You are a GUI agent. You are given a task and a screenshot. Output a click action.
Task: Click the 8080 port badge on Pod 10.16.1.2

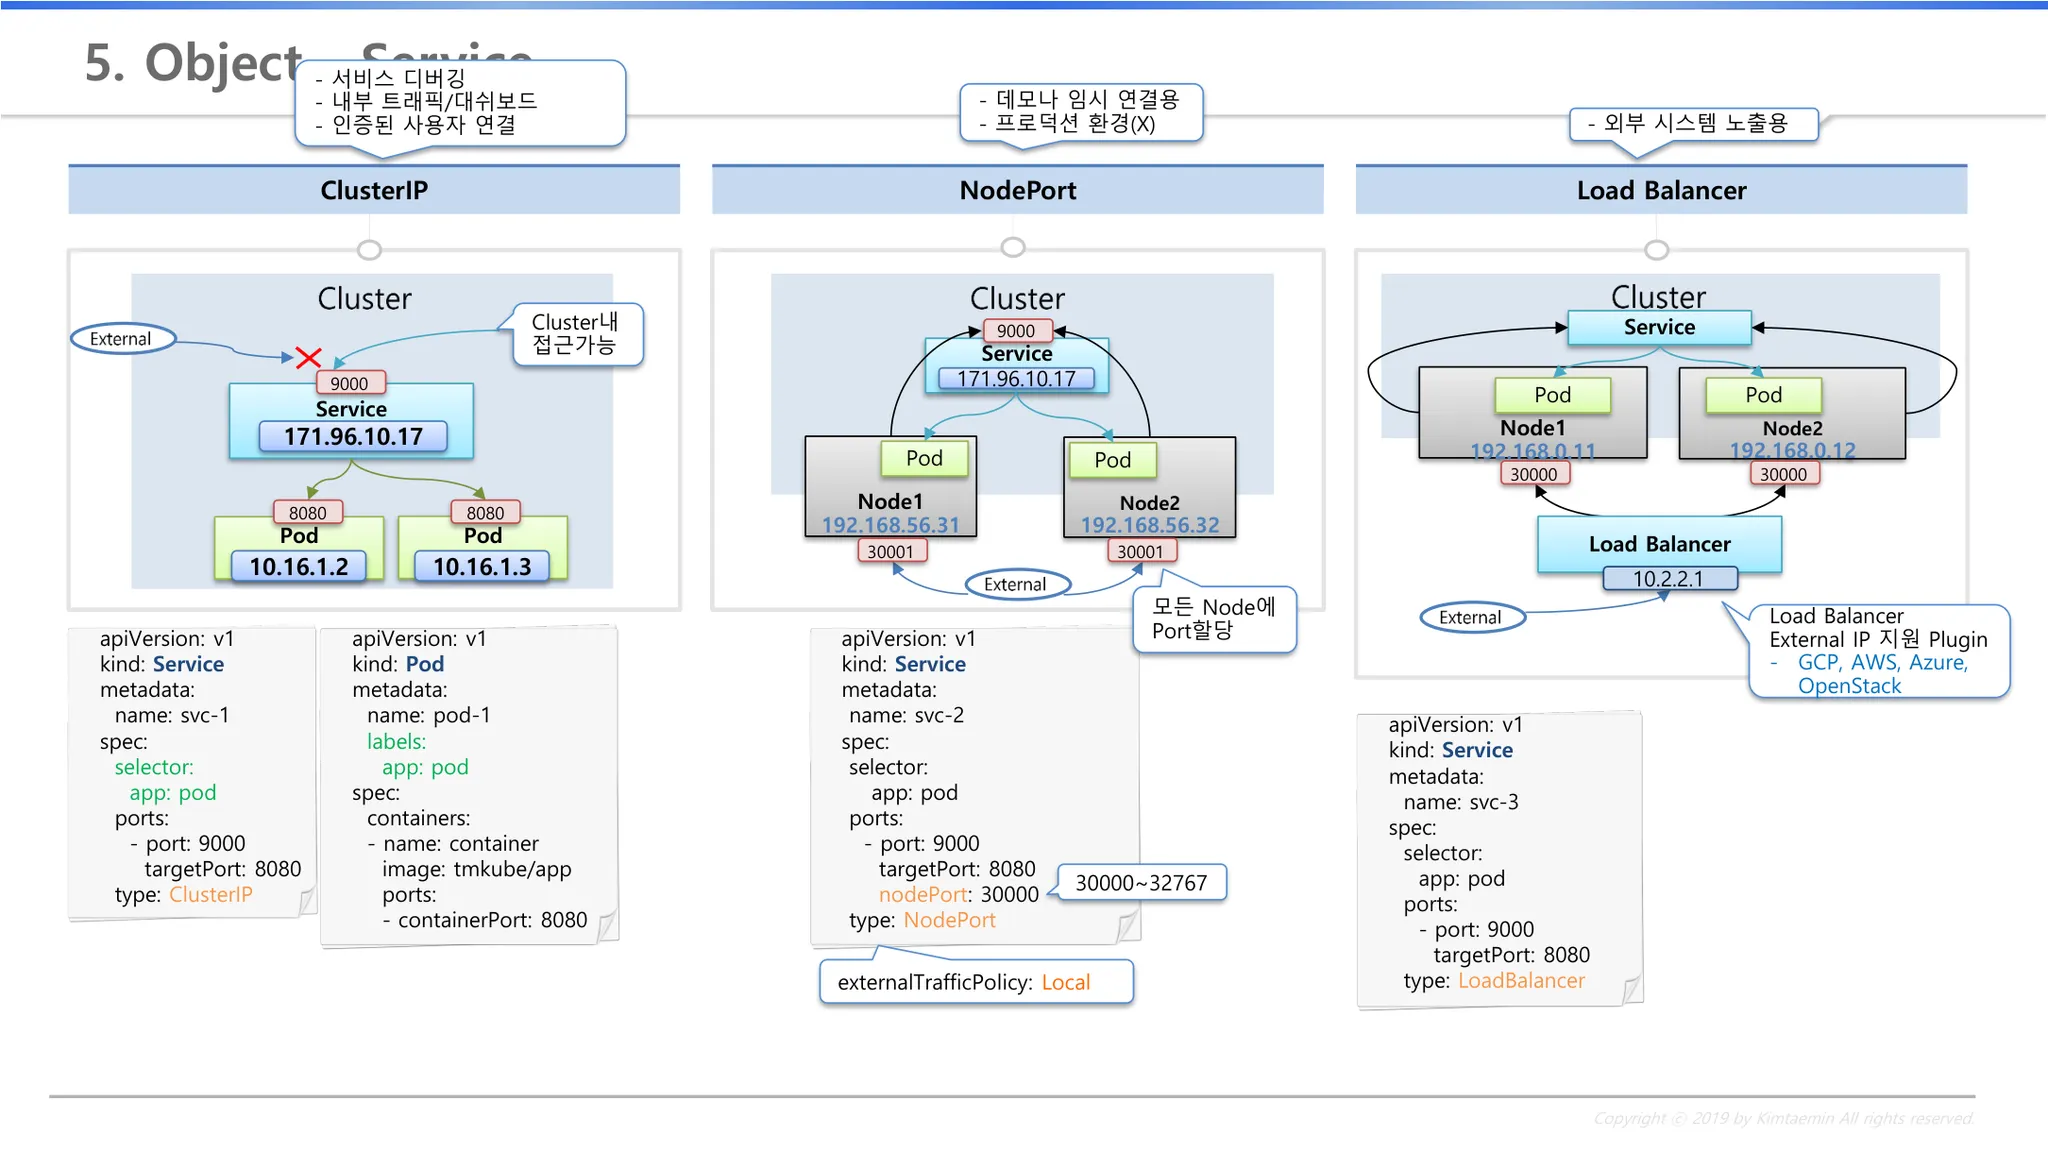308,513
